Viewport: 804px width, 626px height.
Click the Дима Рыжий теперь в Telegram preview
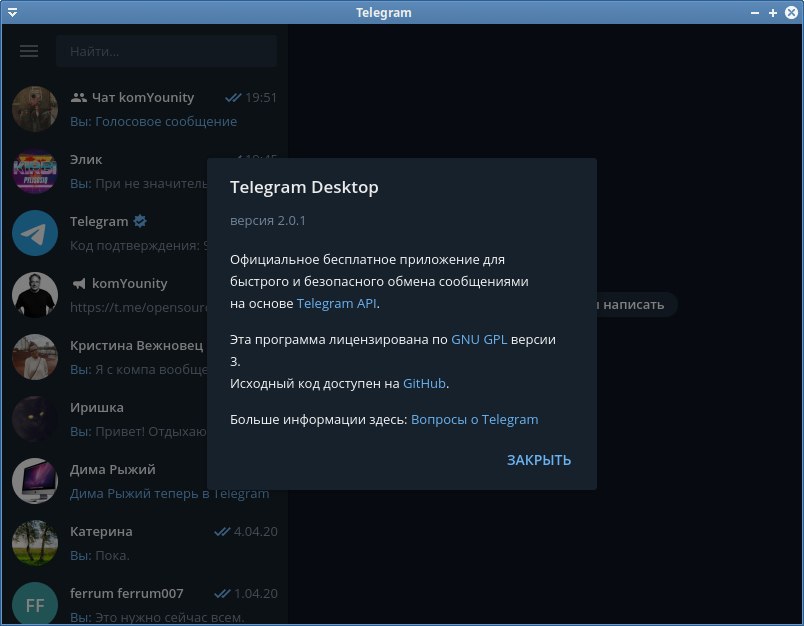[x=169, y=493]
